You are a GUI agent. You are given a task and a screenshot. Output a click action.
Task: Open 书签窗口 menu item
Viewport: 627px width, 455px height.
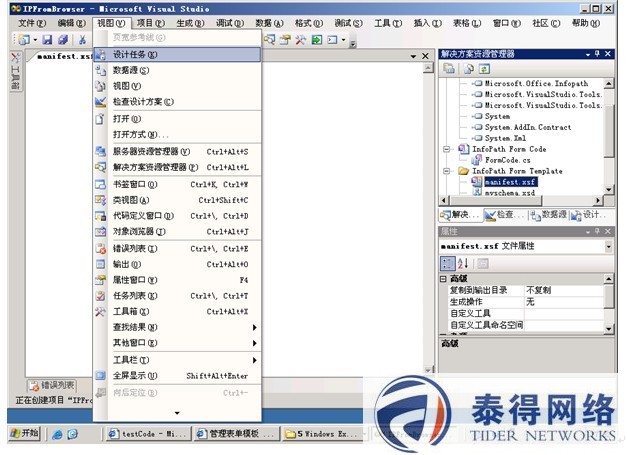coord(177,184)
